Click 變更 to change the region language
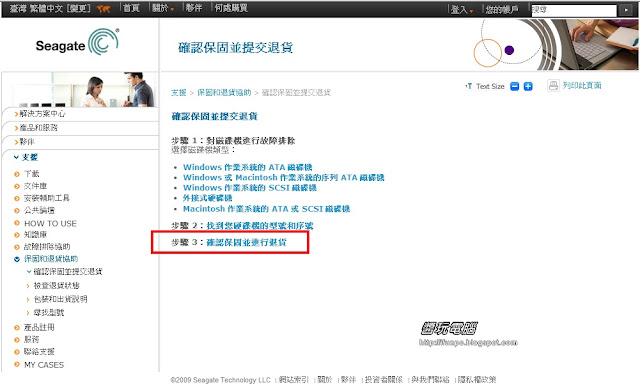 click(79, 9)
